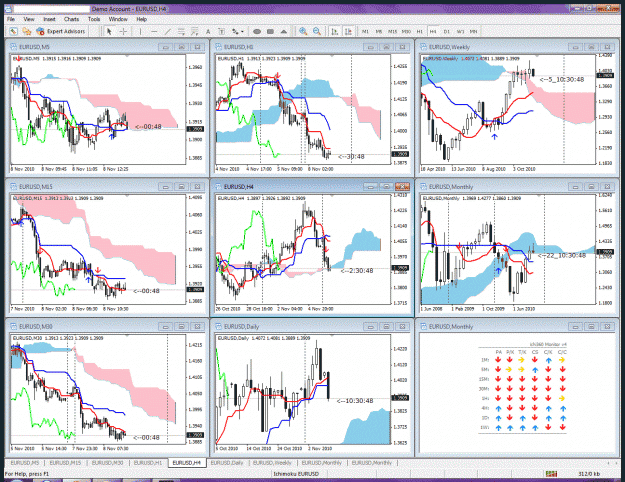625x482 pixels.
Task: Click the EURUSD,Weekly chart window icon
Action: pyautogui.click(x=423, y=47)
